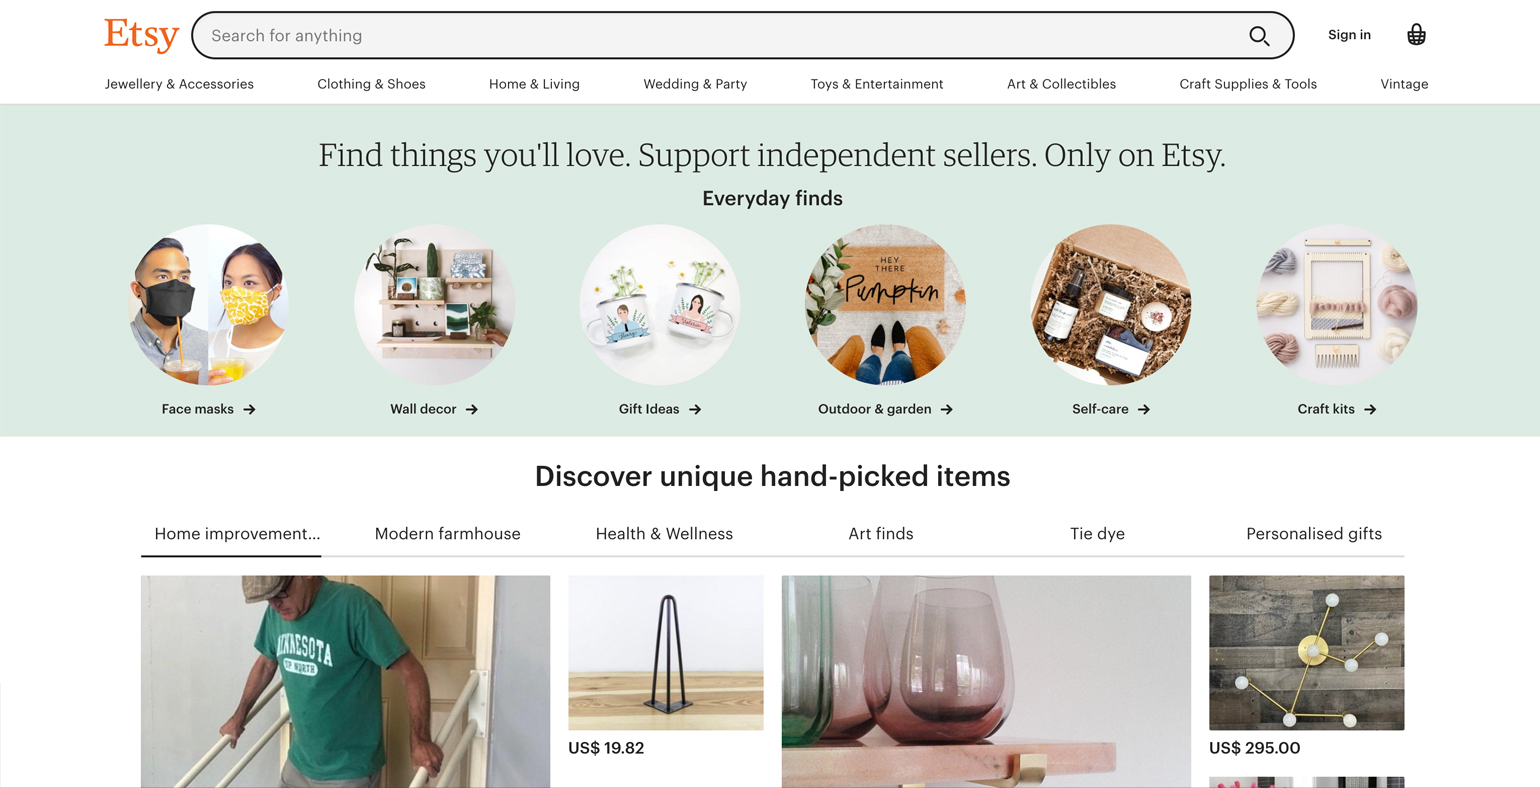This screenshot has height=788, width=1540.
Task: Select the Health & Wellness tab
Action: pyautogui.click(x=664, y=533)
